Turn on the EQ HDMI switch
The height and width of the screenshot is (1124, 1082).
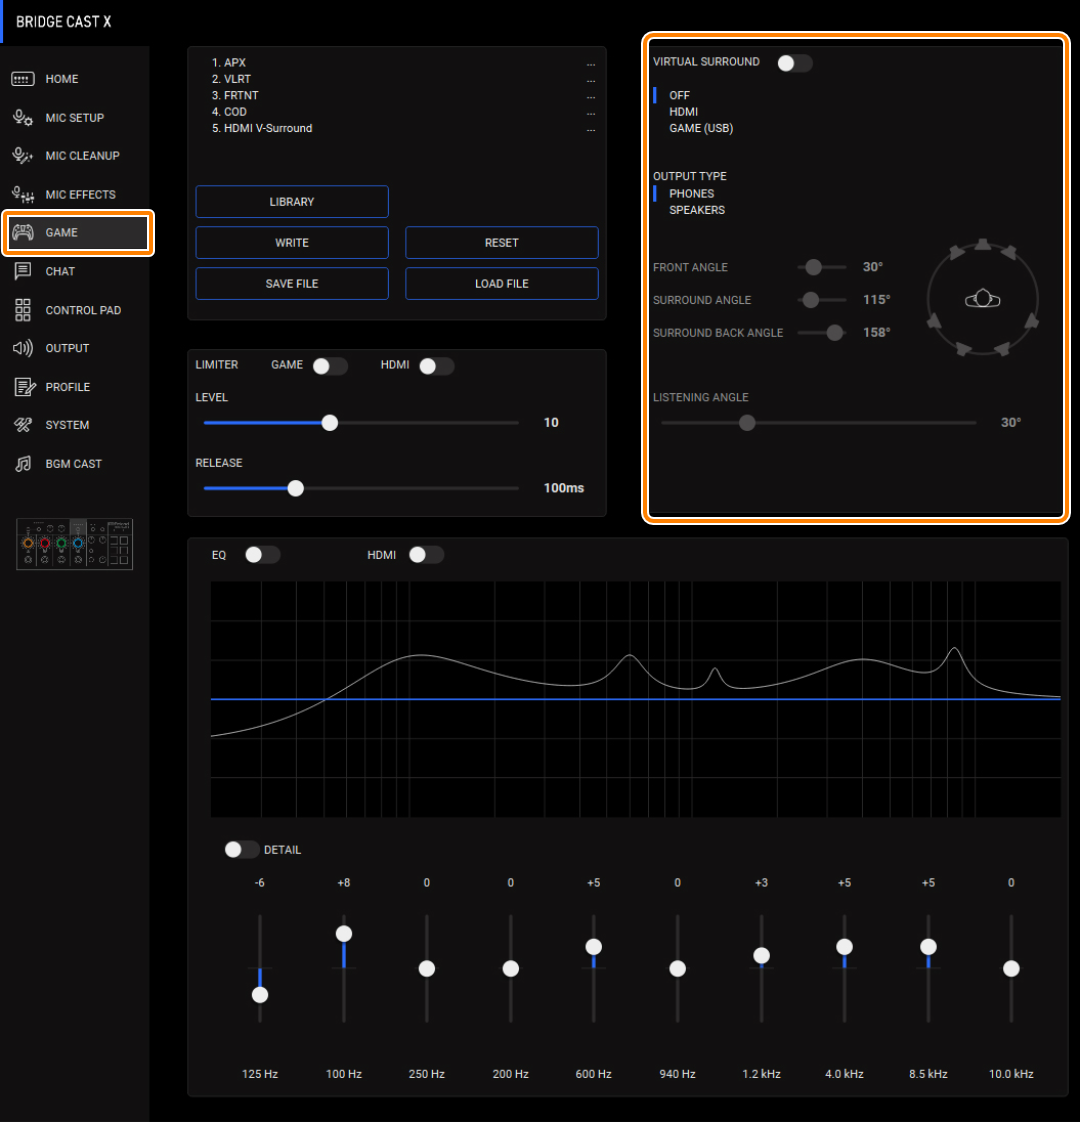[426, 555]
